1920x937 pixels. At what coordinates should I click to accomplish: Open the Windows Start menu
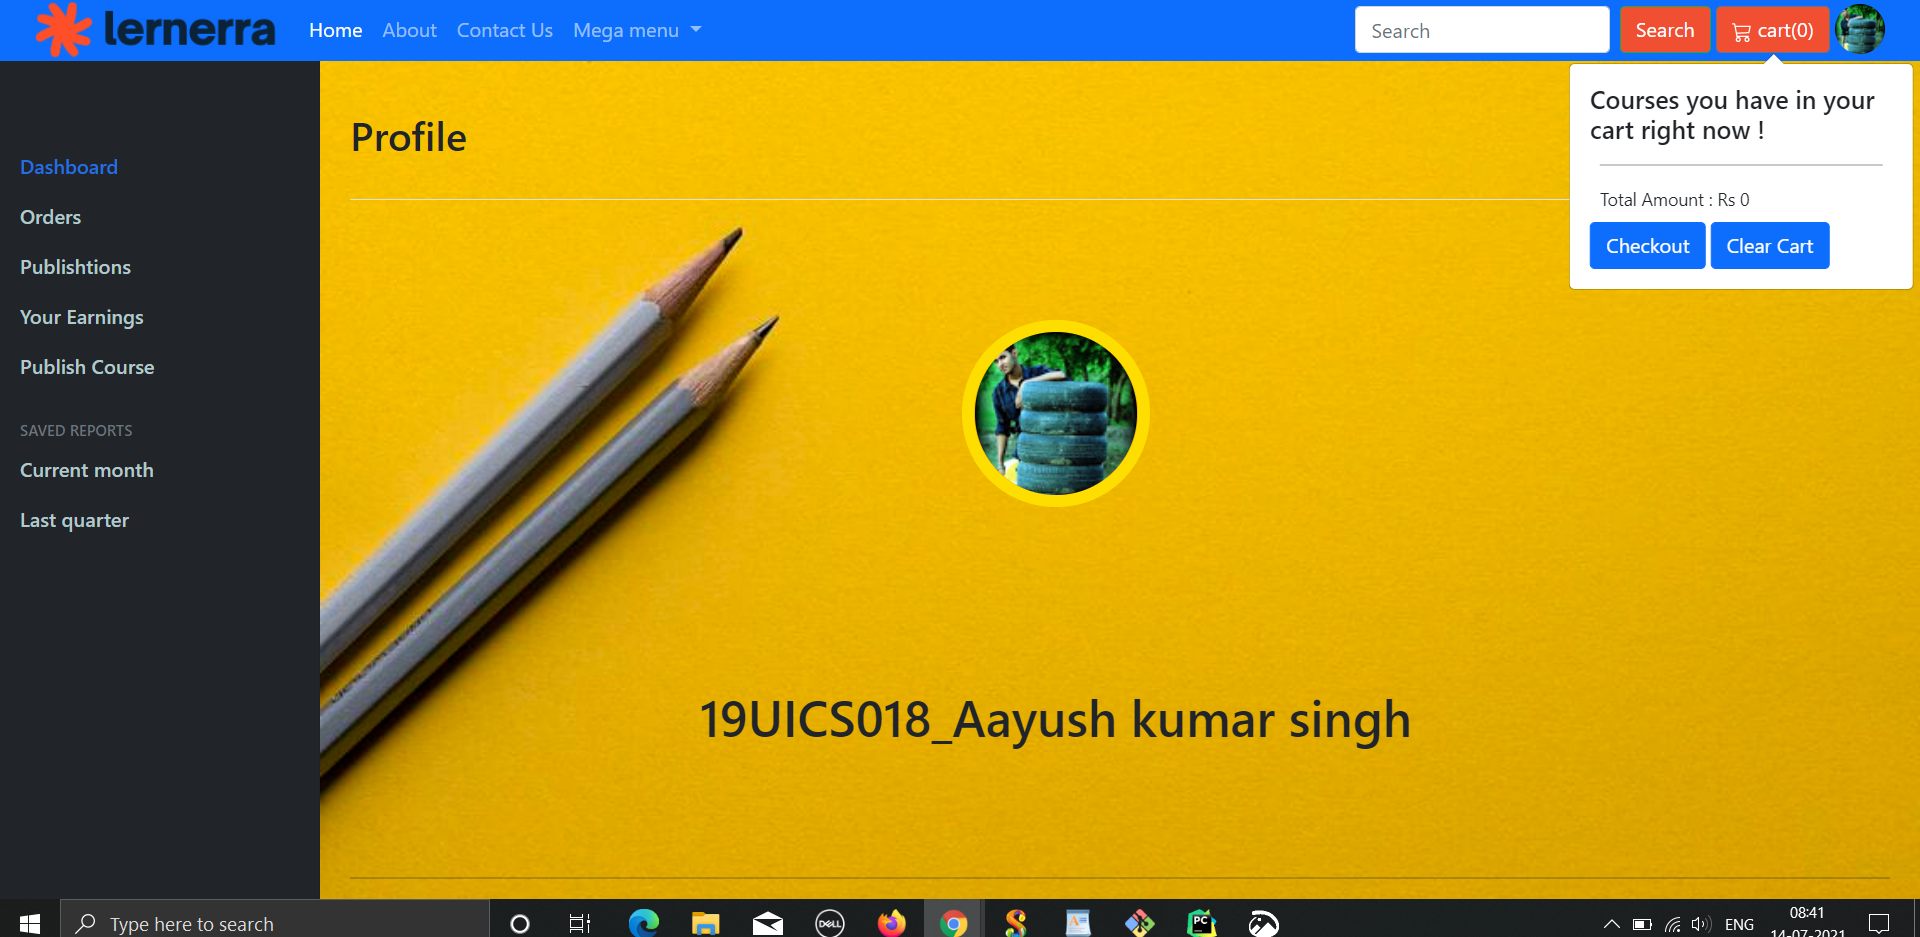tap(28, 922)
